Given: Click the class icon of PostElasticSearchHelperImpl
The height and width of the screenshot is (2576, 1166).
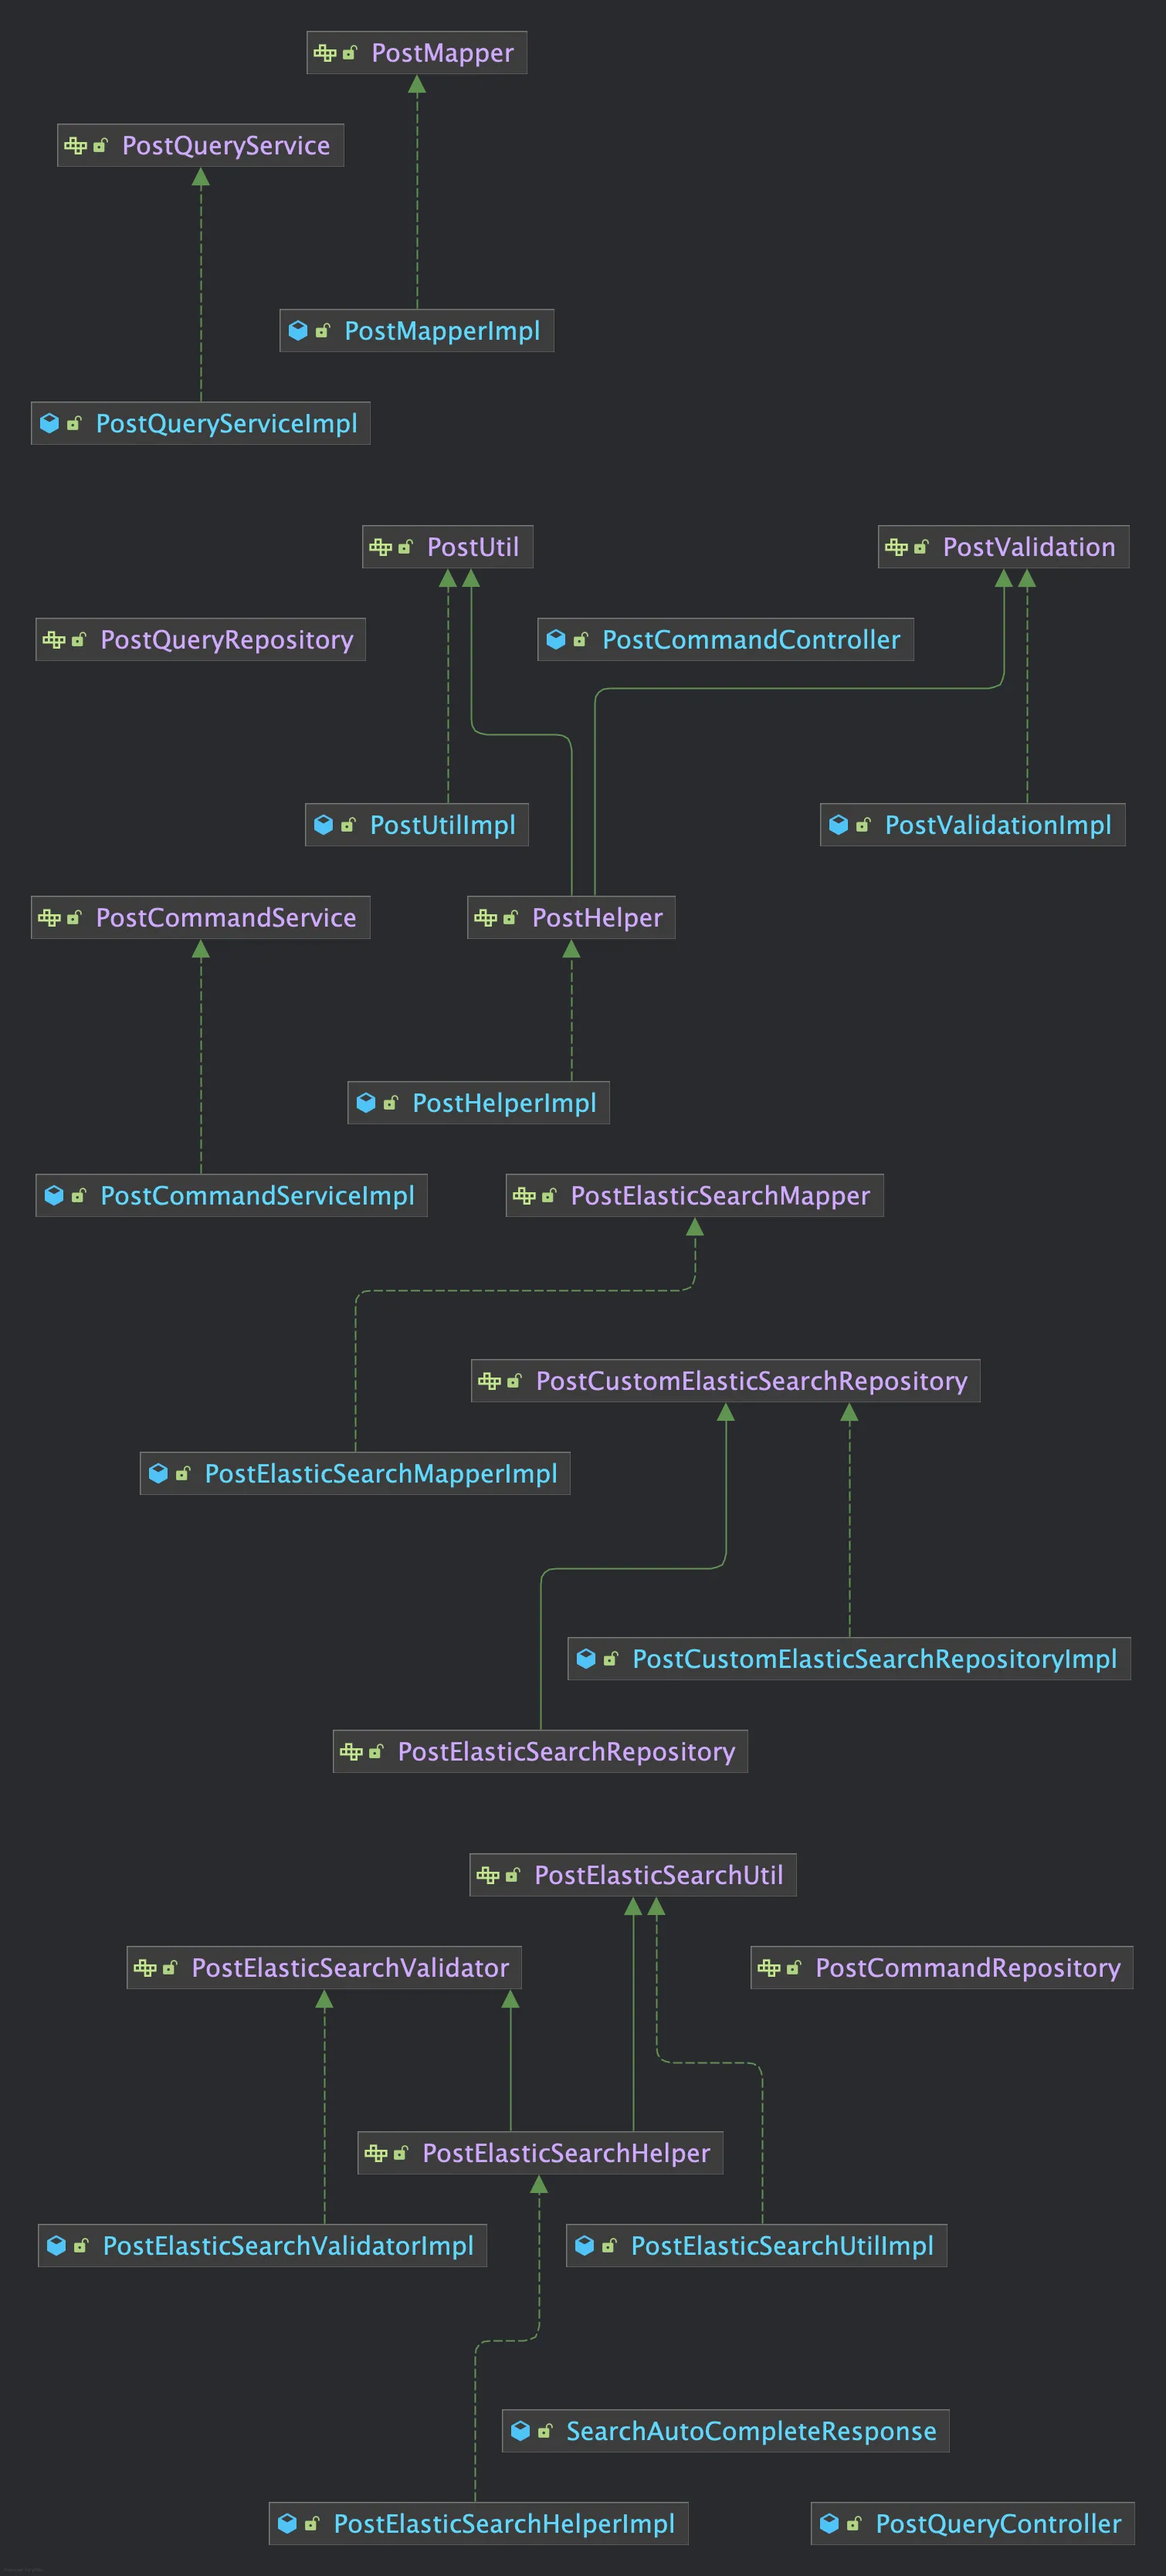Looking at the screenshot, I should pos(287,2525).
